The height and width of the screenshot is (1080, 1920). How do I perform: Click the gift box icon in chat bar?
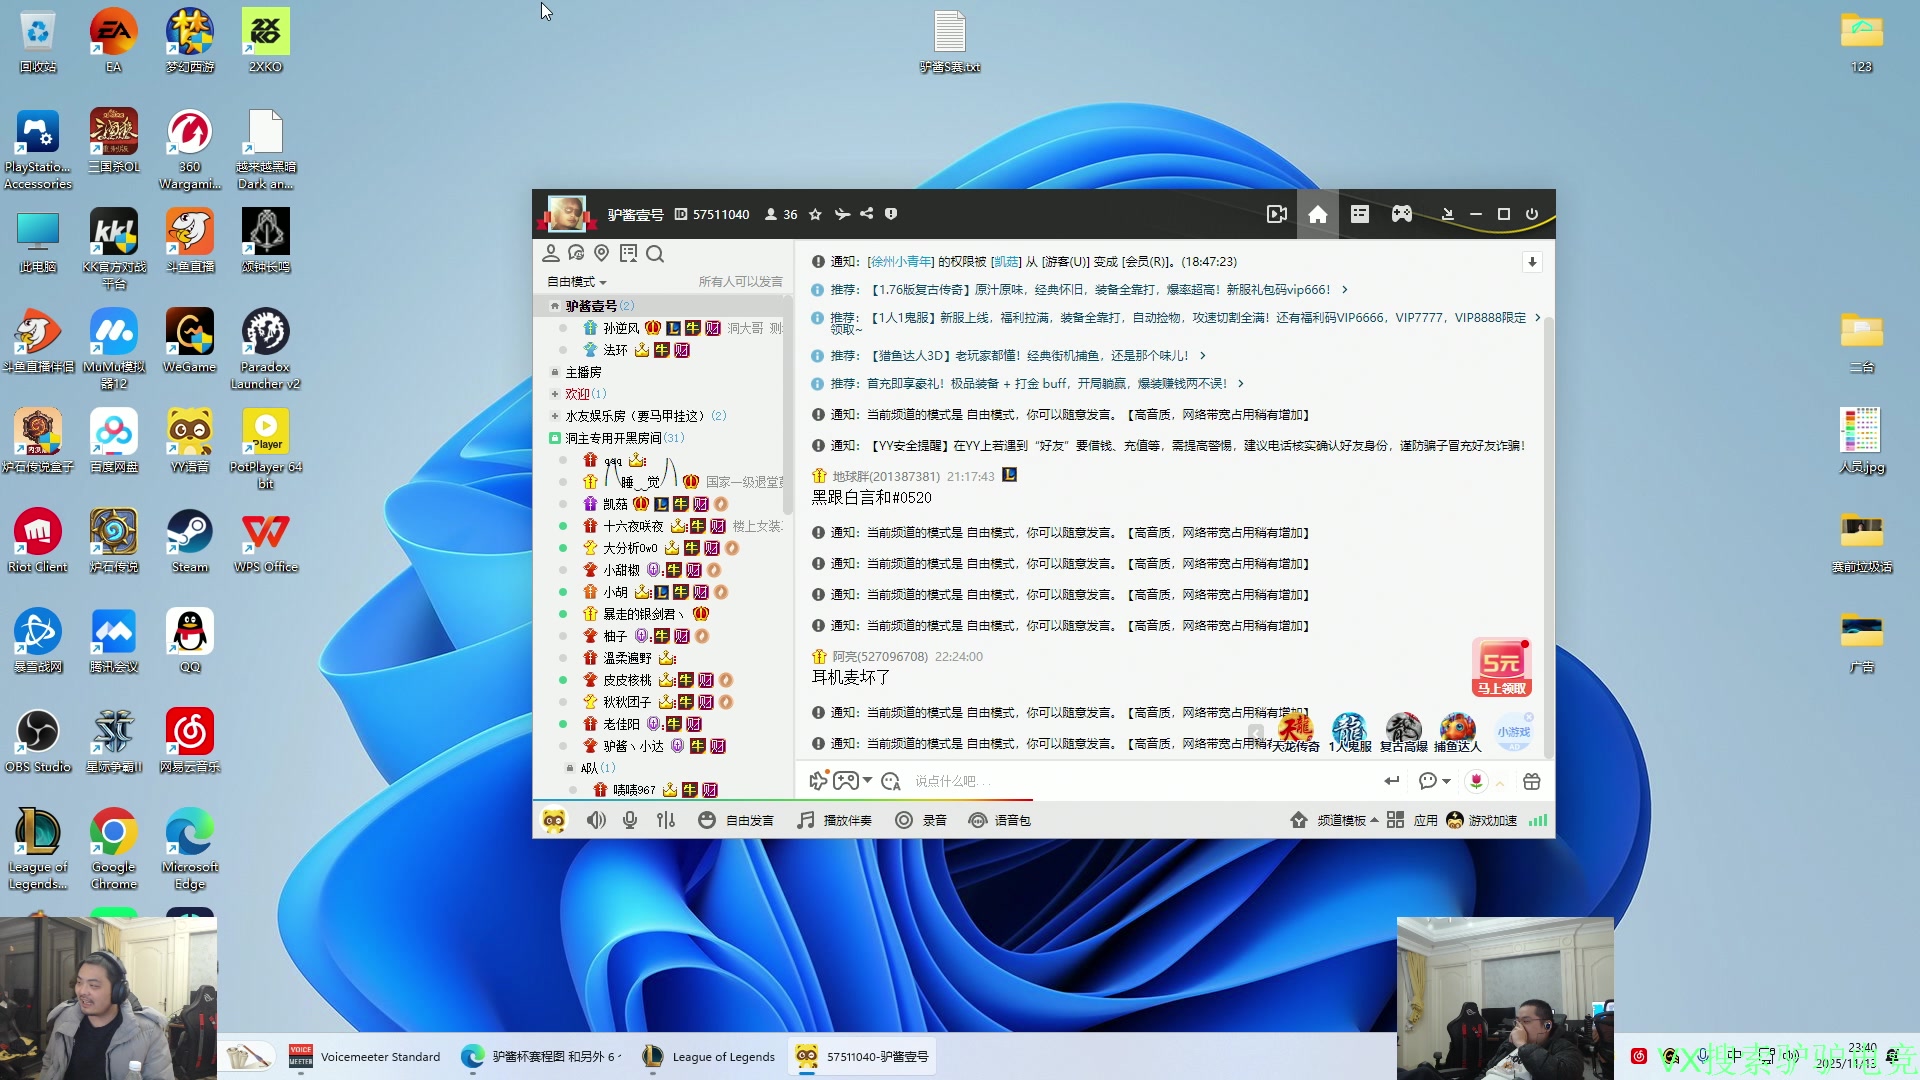[1531, 781]
